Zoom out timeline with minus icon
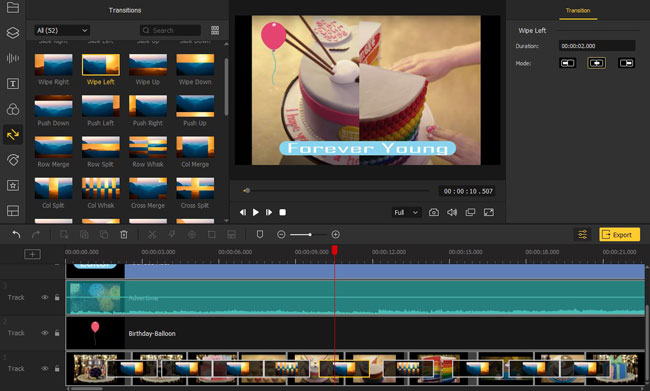 pos(281,235)
